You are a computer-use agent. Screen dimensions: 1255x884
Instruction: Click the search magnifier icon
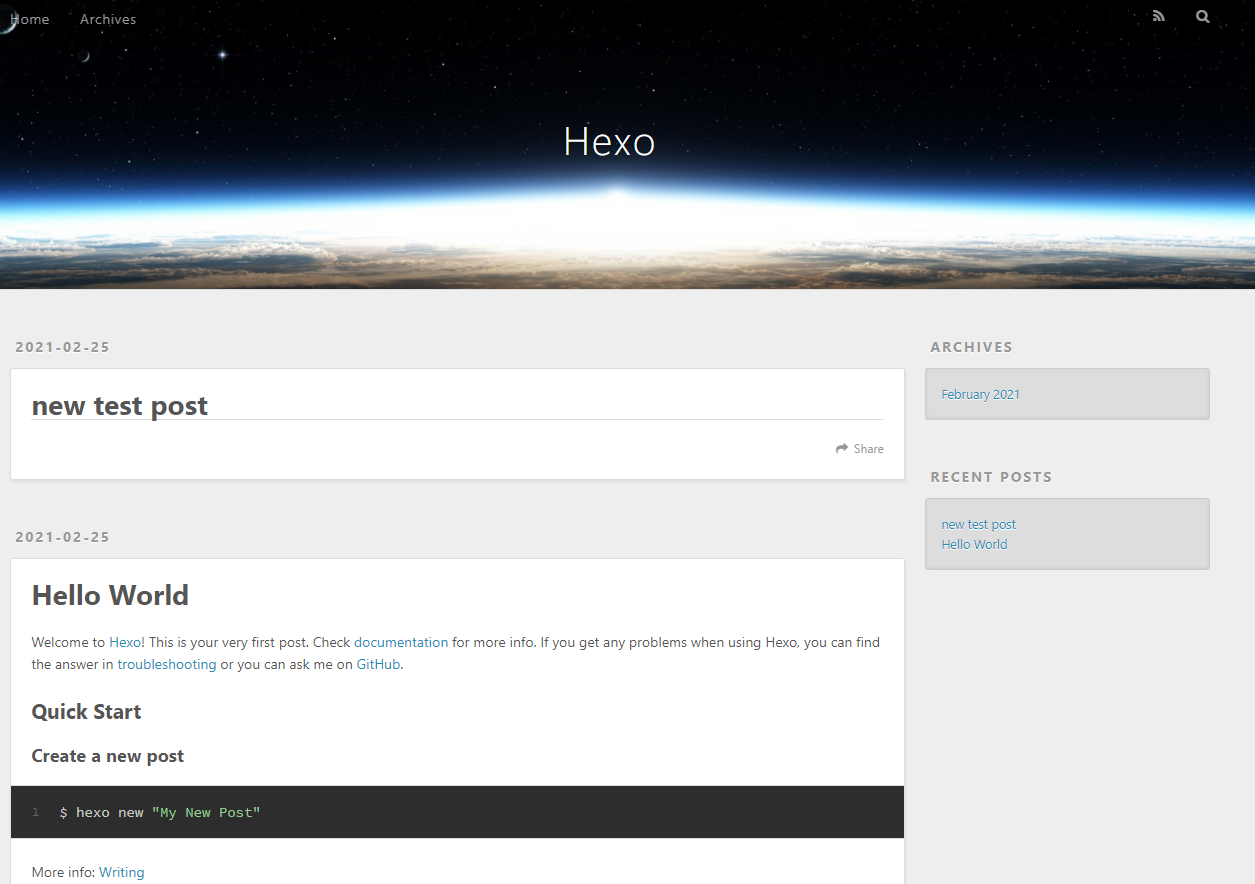point(1202,16)
